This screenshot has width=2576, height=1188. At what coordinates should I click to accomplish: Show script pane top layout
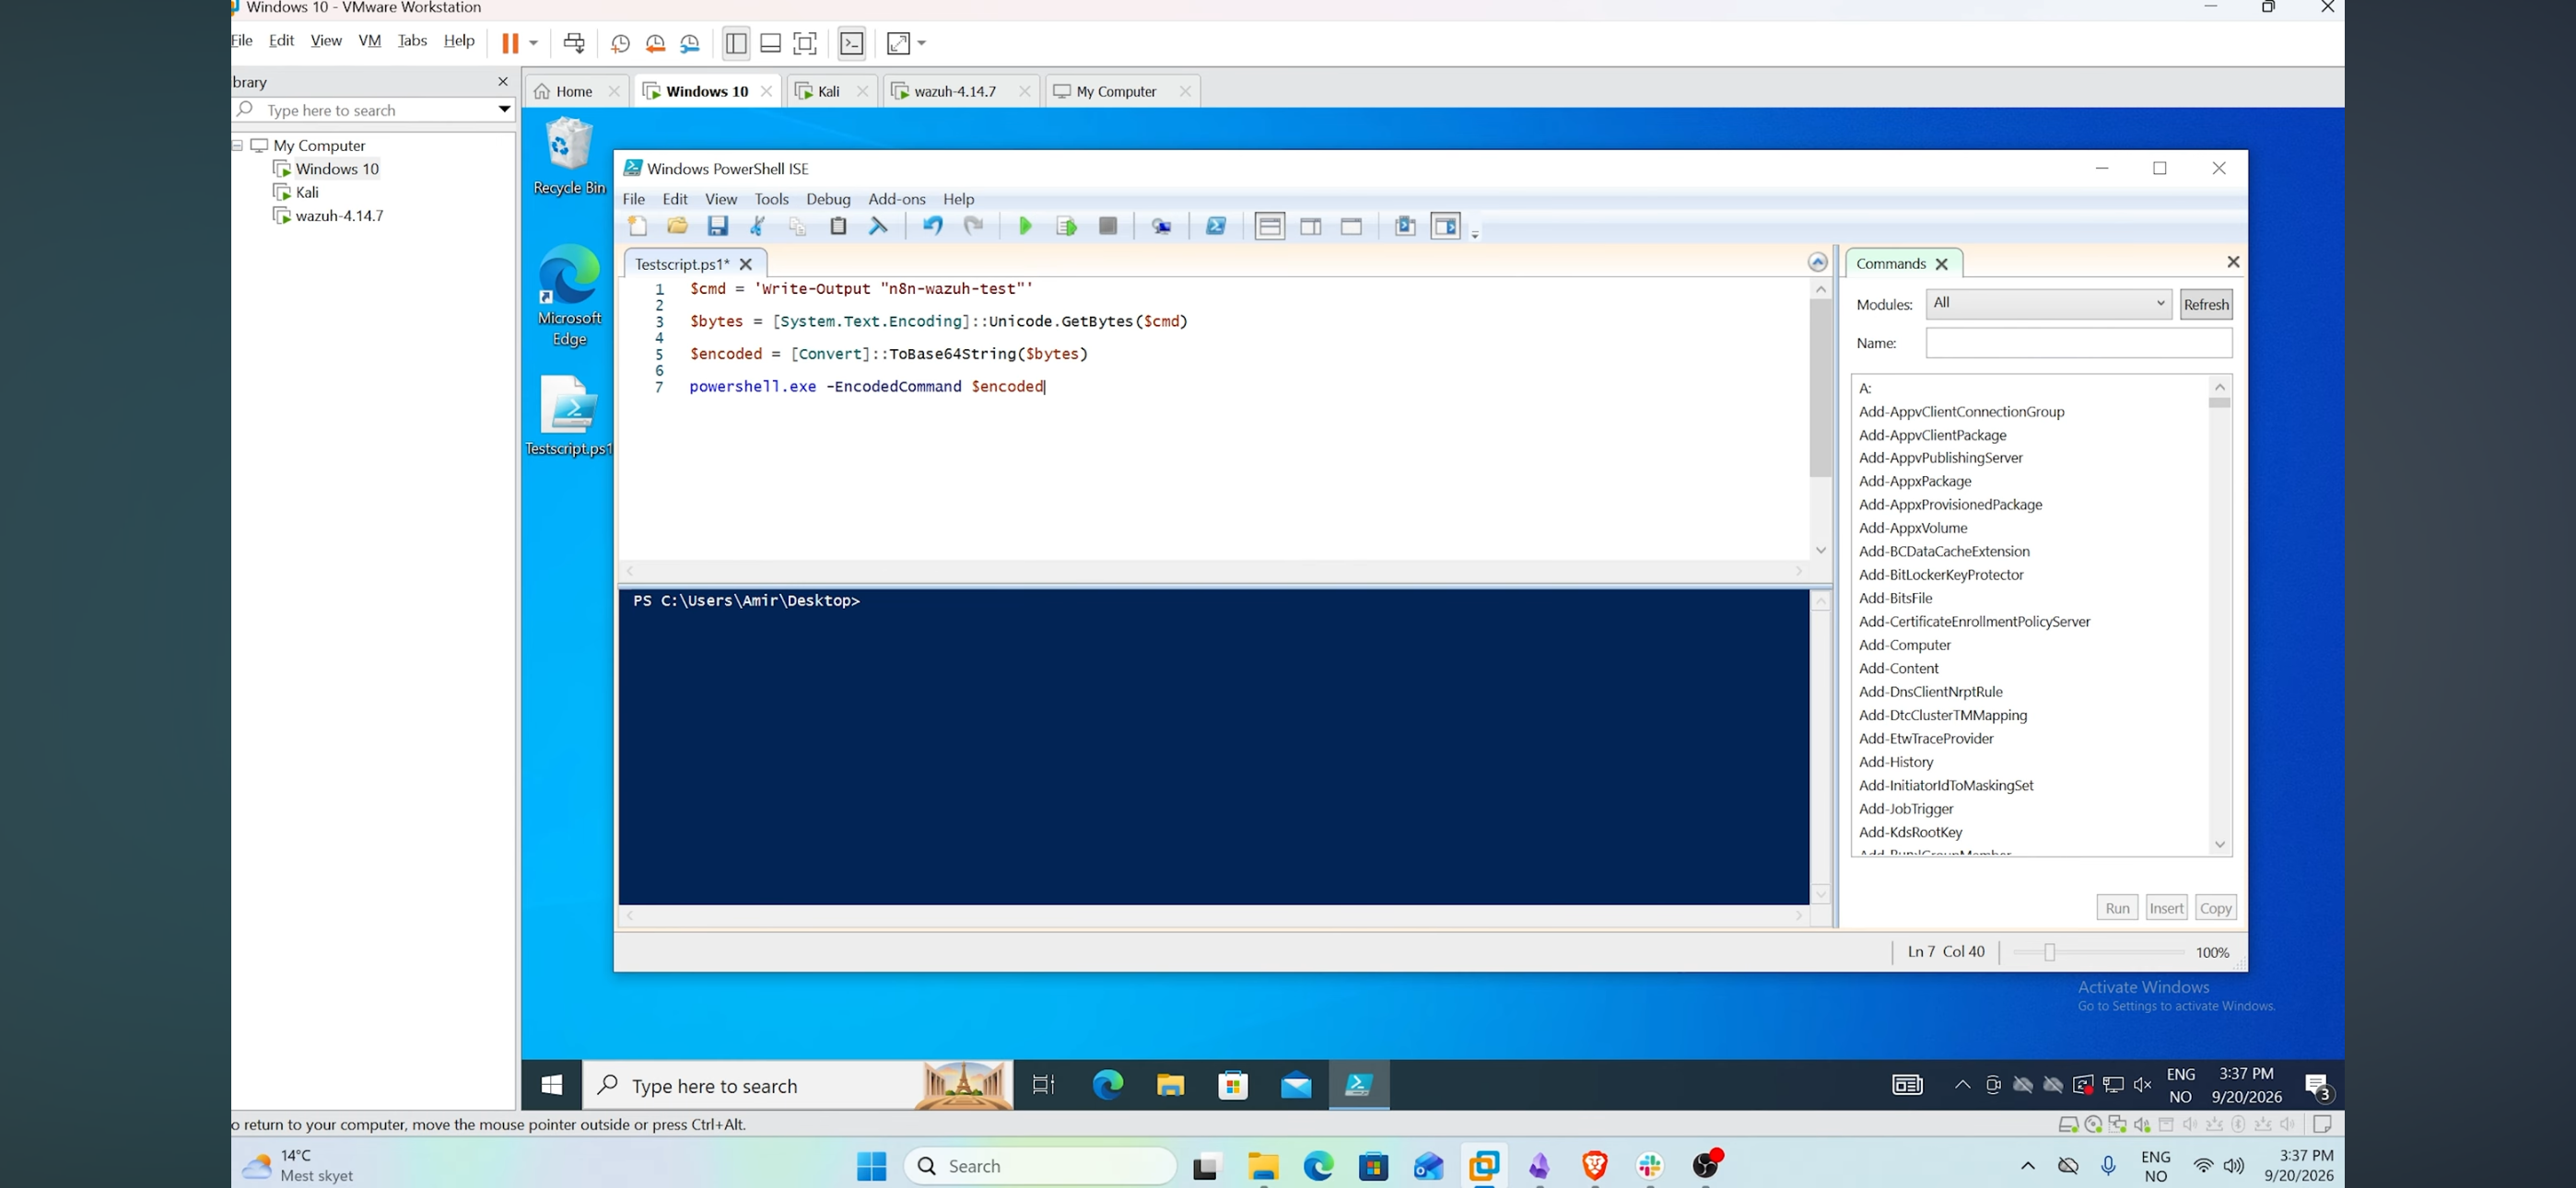pos(1270,226)
